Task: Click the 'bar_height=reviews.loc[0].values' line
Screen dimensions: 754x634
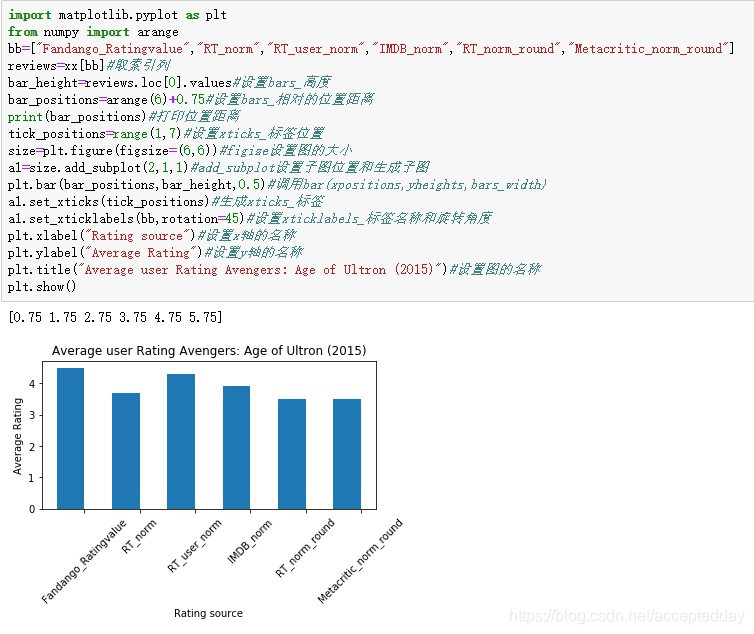Action: click(169, 82)
